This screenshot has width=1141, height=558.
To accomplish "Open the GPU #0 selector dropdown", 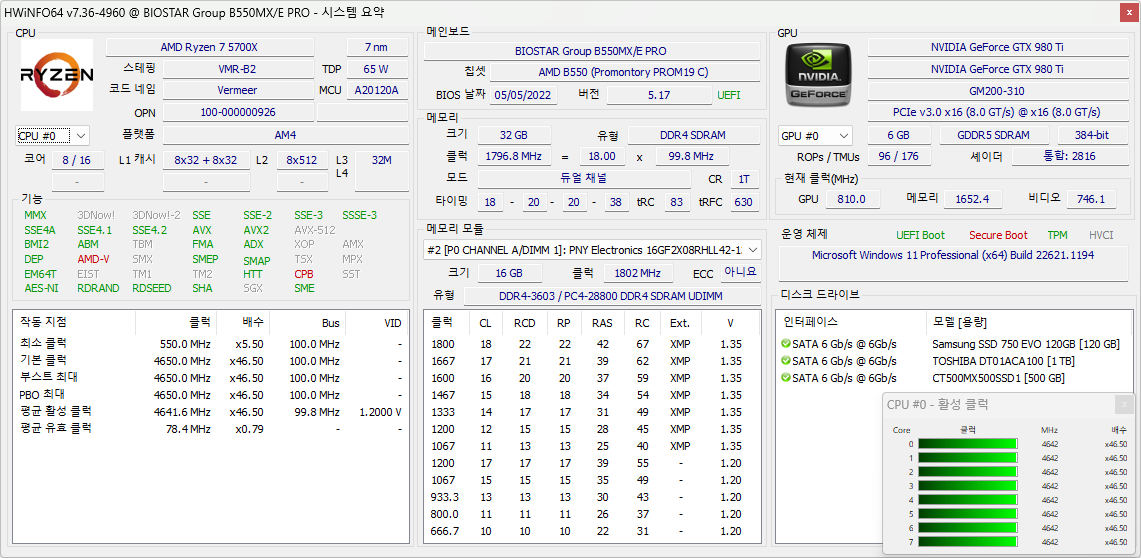I will (x=815, y=135).
